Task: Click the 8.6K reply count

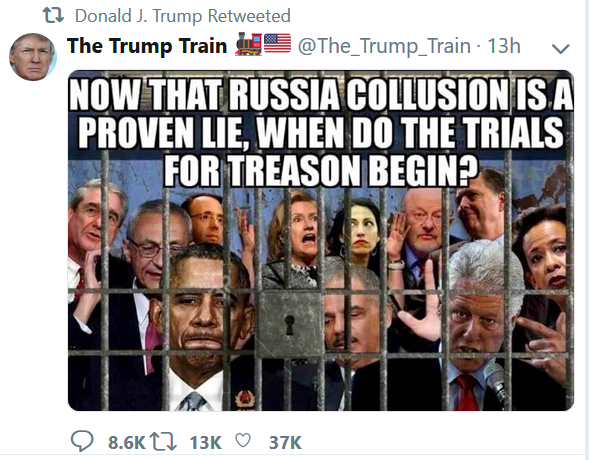Action: pos(127,443)
